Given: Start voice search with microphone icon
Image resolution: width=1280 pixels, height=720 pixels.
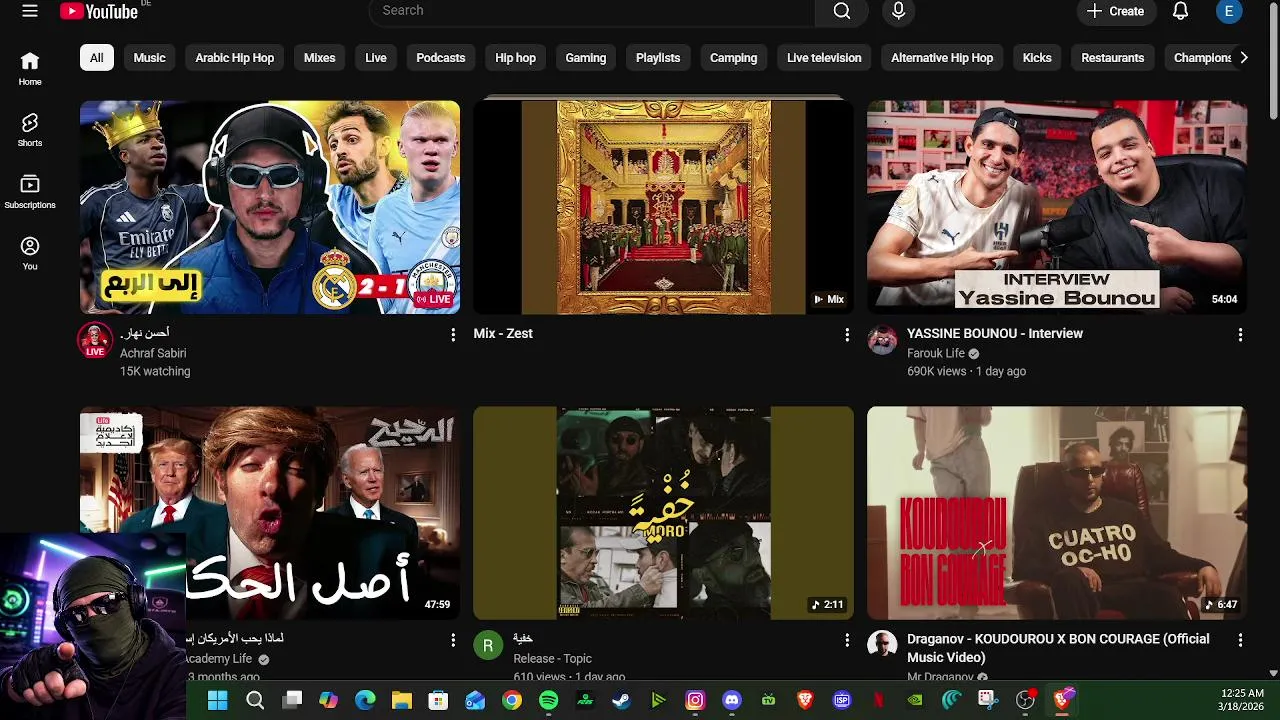Looking at the screenshot, I should coord(898,11).
